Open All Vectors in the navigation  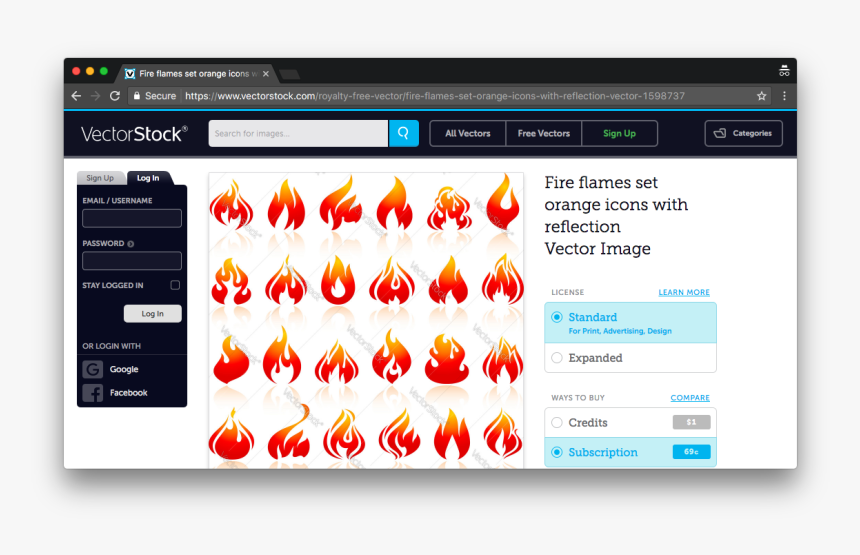[x=468, y=133]
